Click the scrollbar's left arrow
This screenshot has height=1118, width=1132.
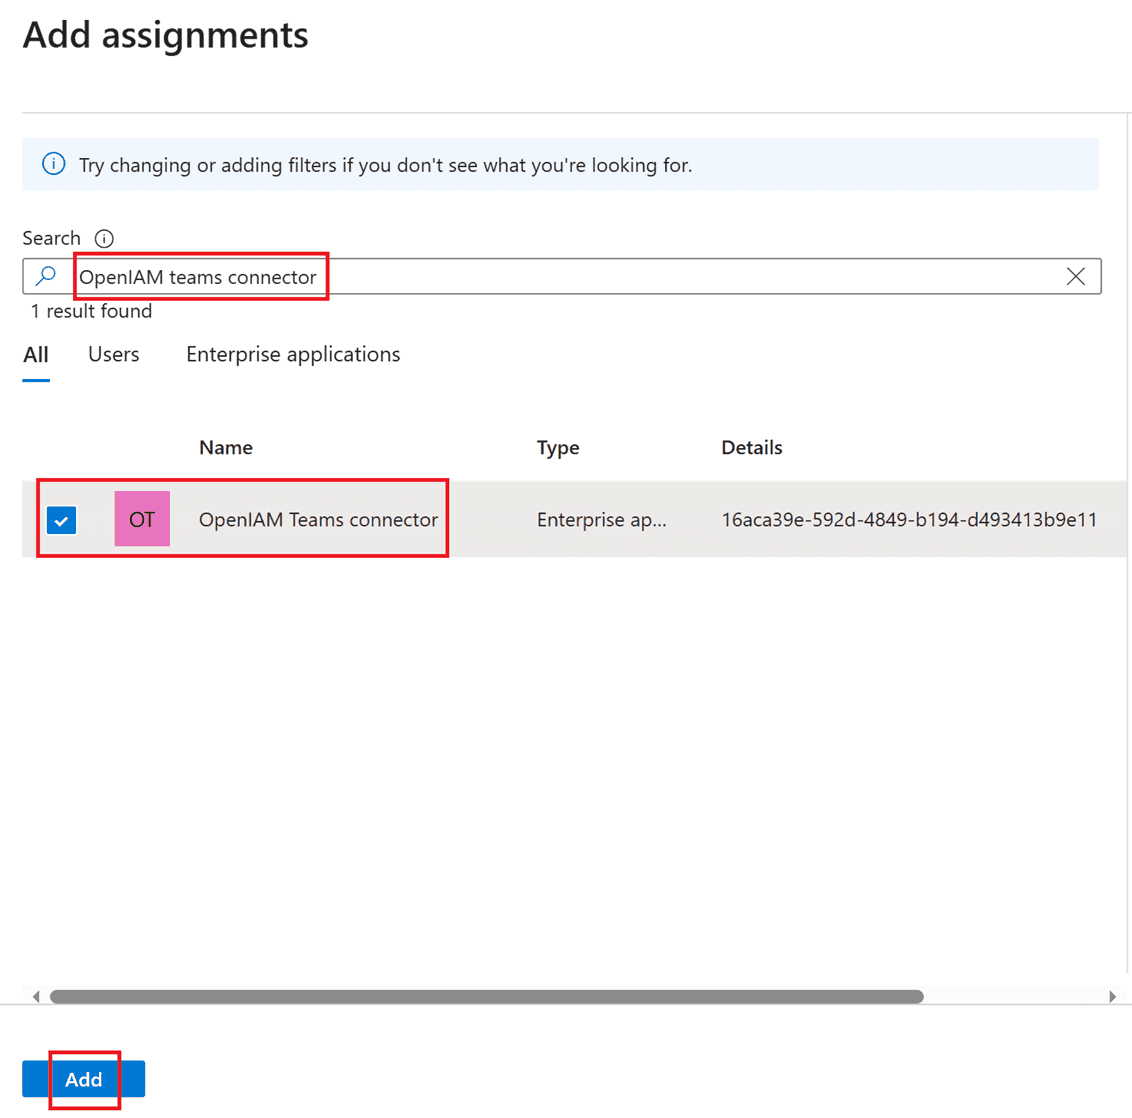pyautogui.click(x=36, y=996)
